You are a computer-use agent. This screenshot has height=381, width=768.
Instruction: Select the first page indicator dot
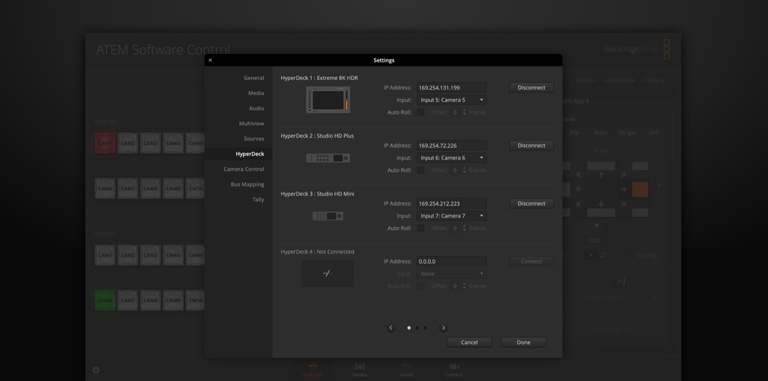pos(409,328)
